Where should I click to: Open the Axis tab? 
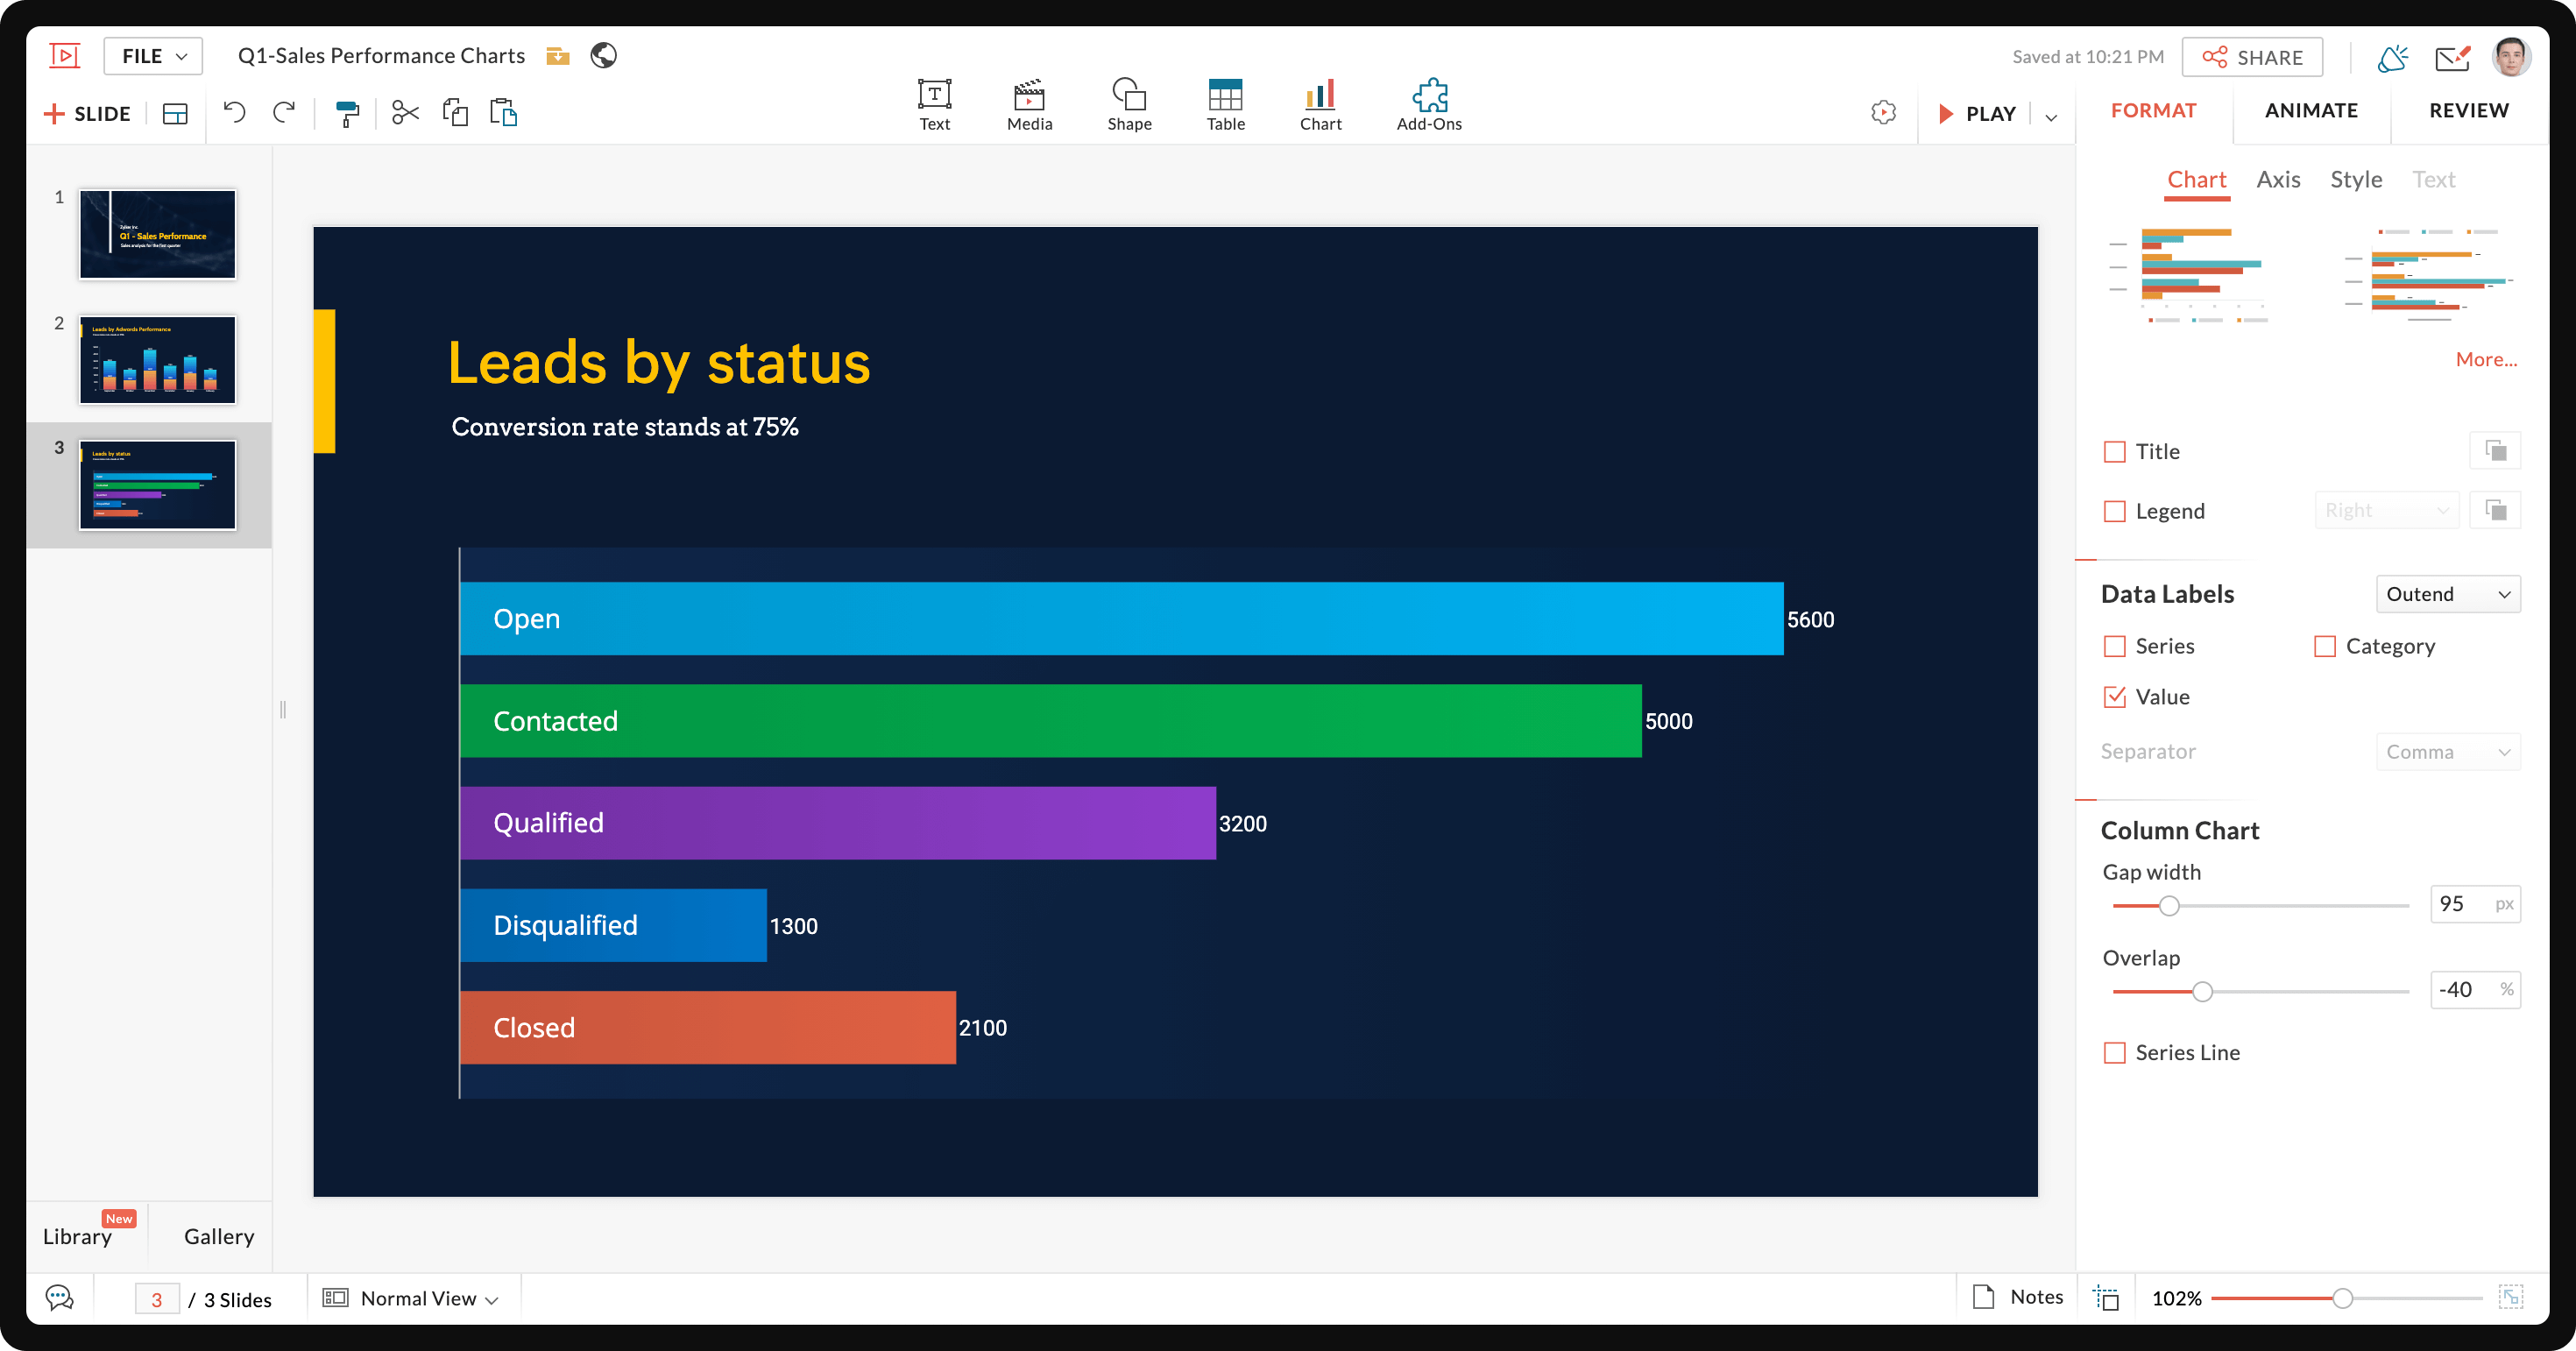click(2278, 180)
